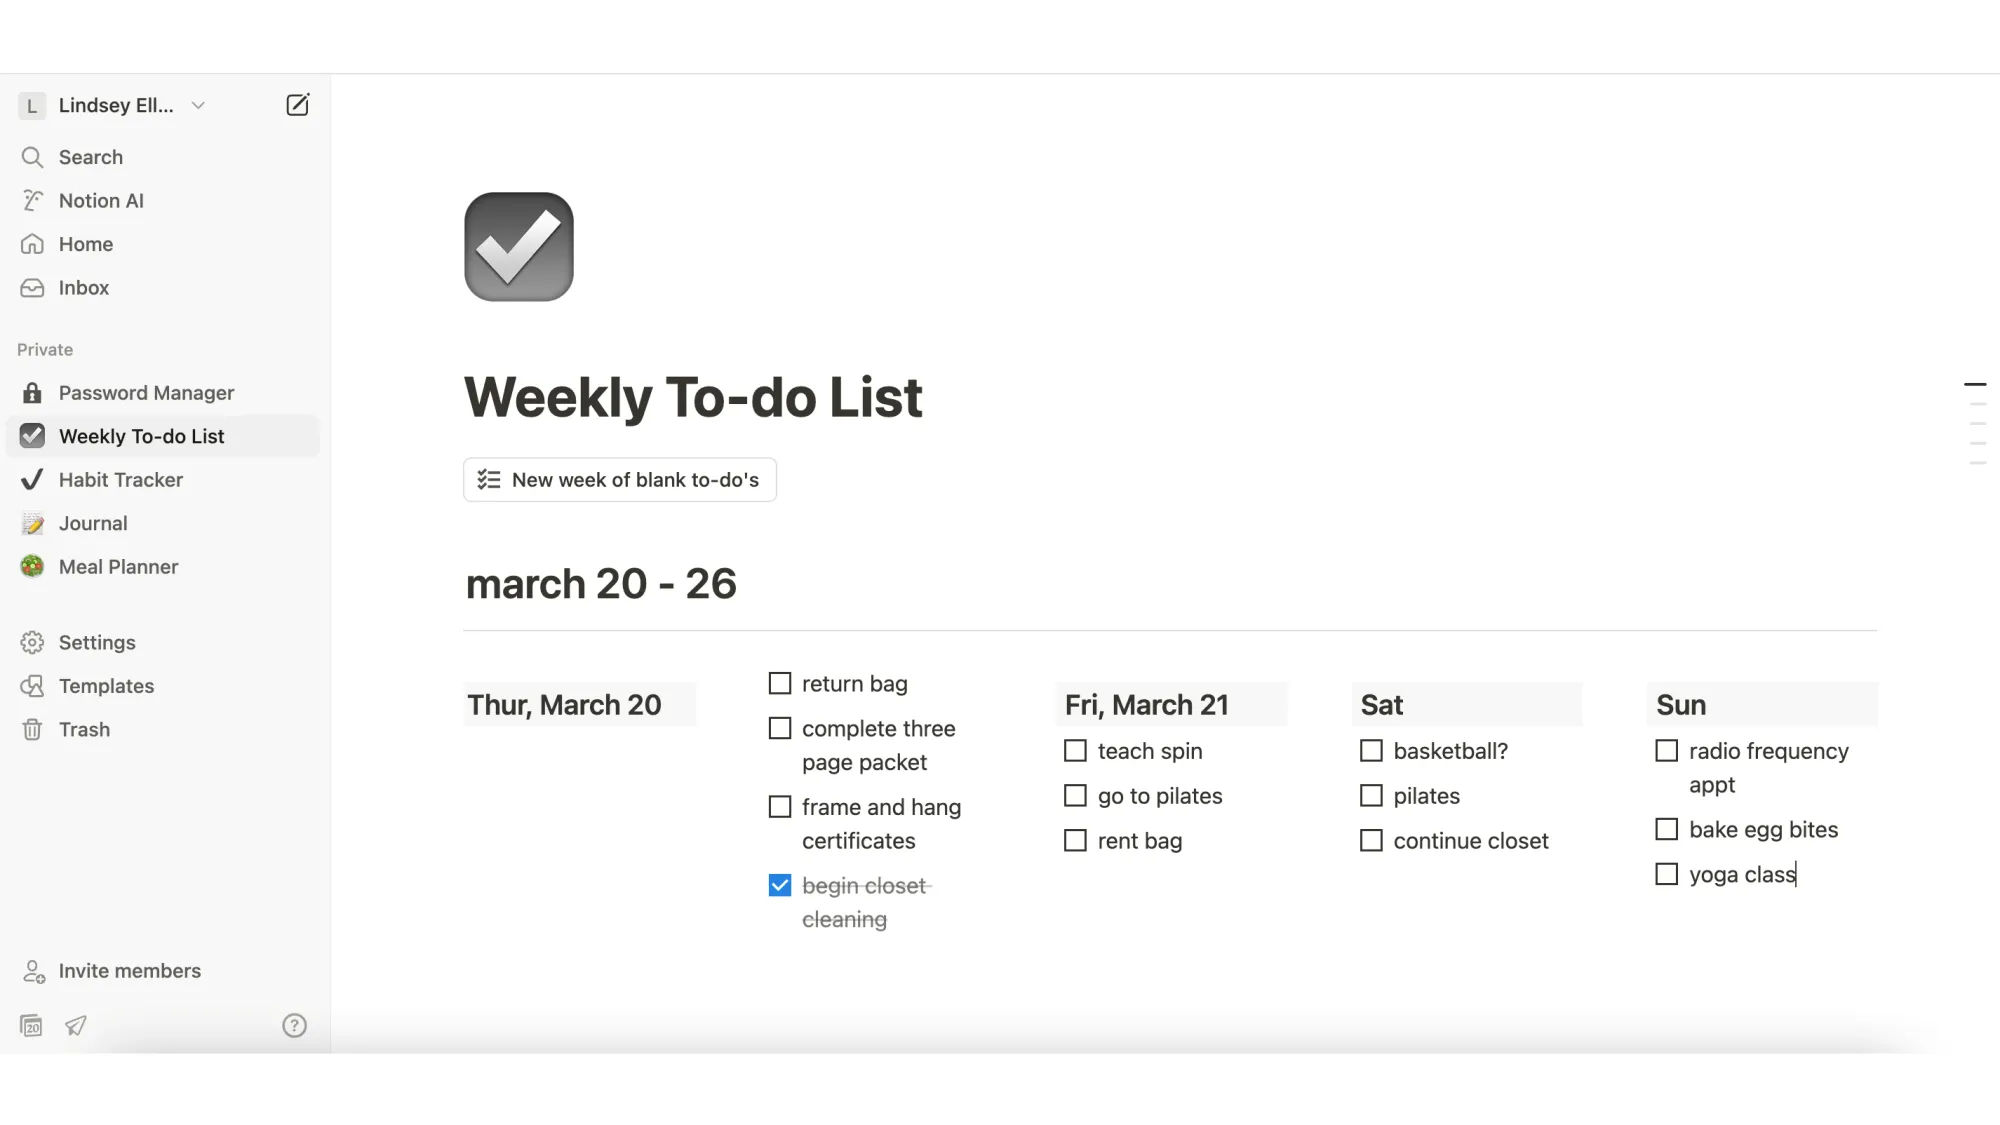2000x1125 pixels.
Task: Click the new page compose icon
Action: pos(297,105)
